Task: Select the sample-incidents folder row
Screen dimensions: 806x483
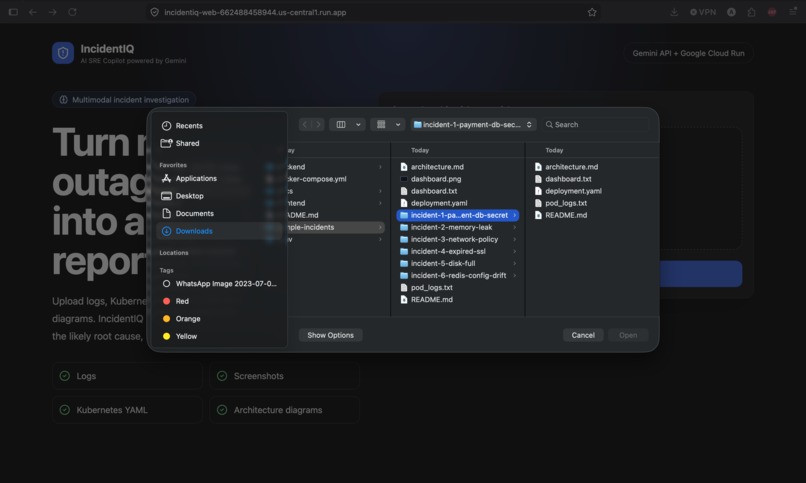Action: pyautogui.click(x=334, y=227)
